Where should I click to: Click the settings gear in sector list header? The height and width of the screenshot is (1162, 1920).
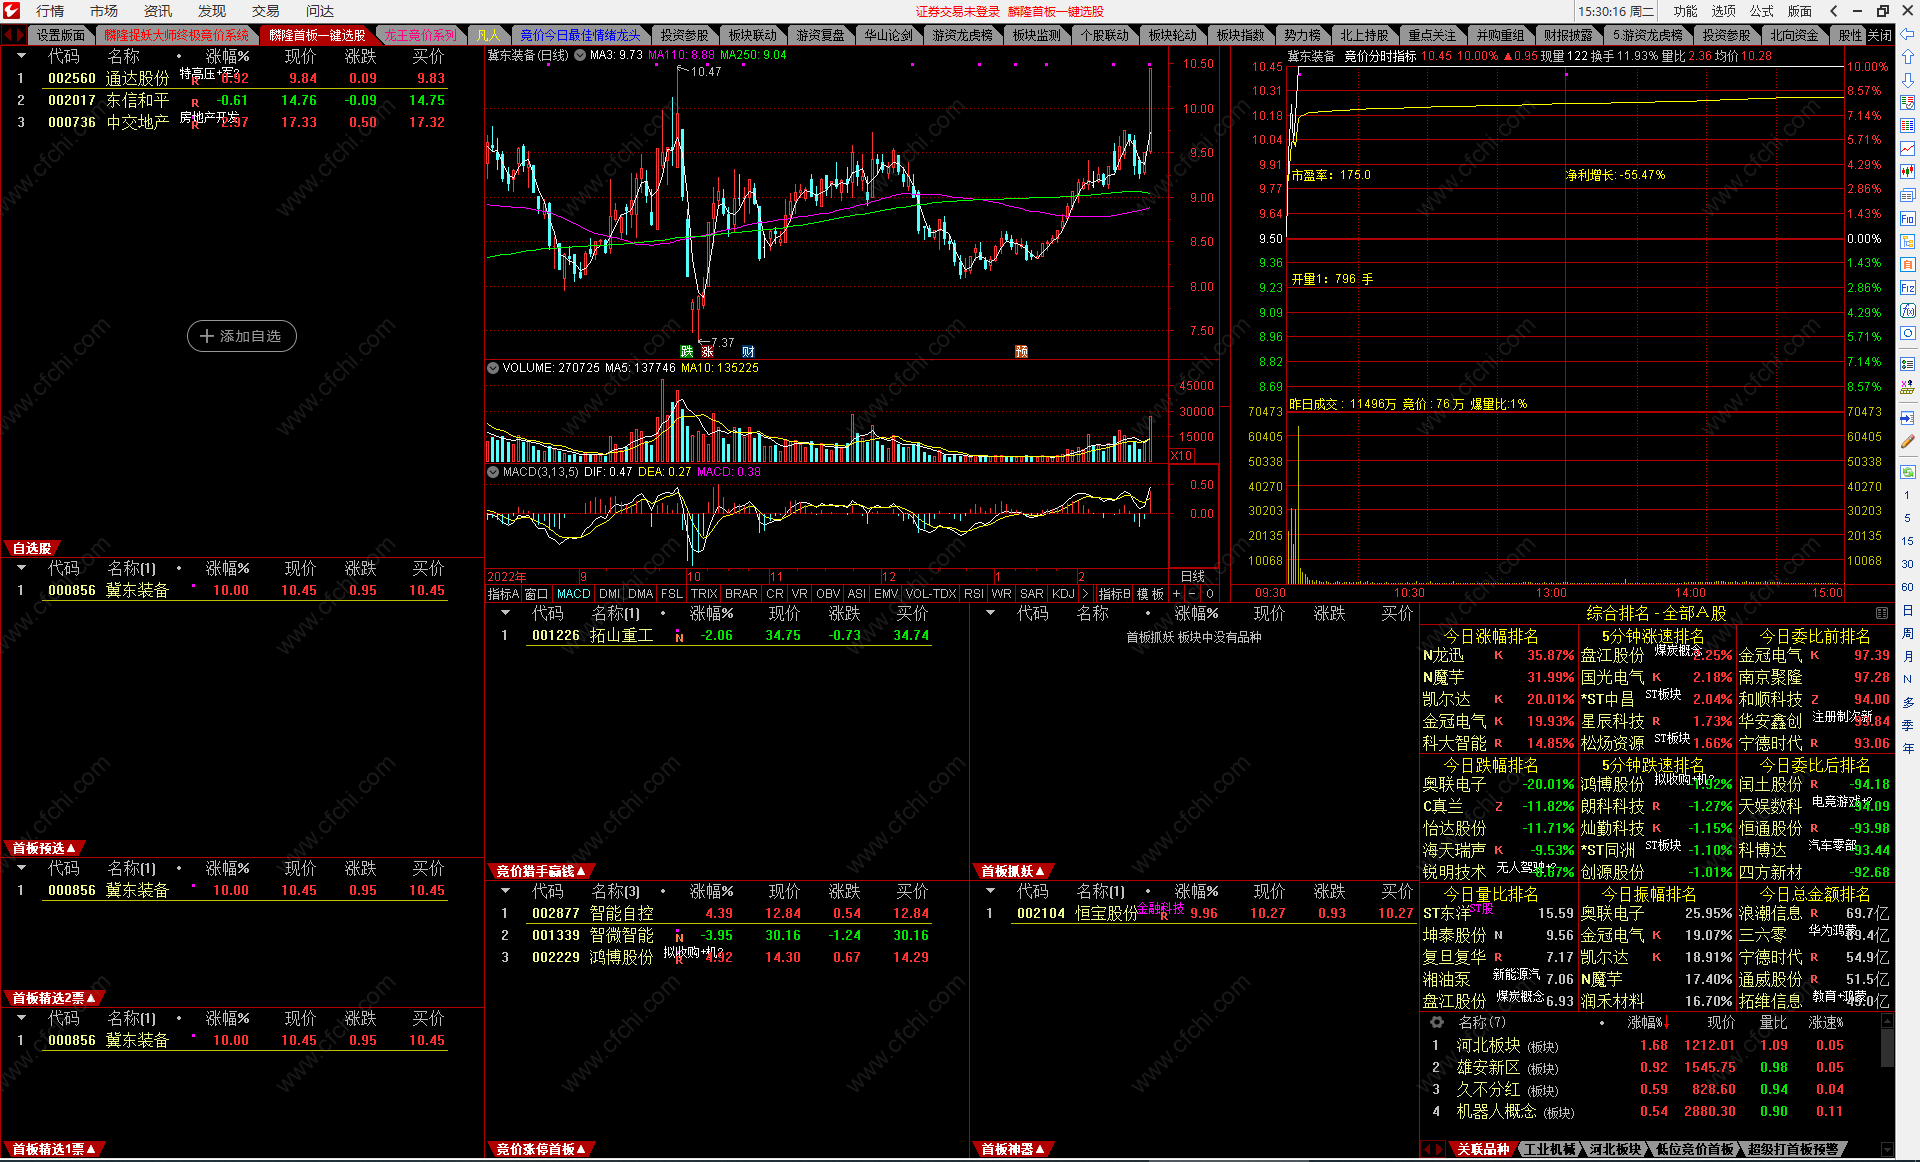tap(1437, 1022)
